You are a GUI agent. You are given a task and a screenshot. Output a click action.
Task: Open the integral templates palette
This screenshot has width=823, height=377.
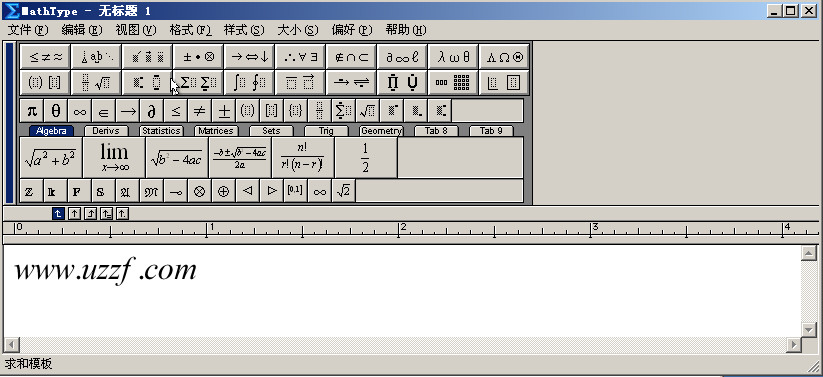pos(249,82)
